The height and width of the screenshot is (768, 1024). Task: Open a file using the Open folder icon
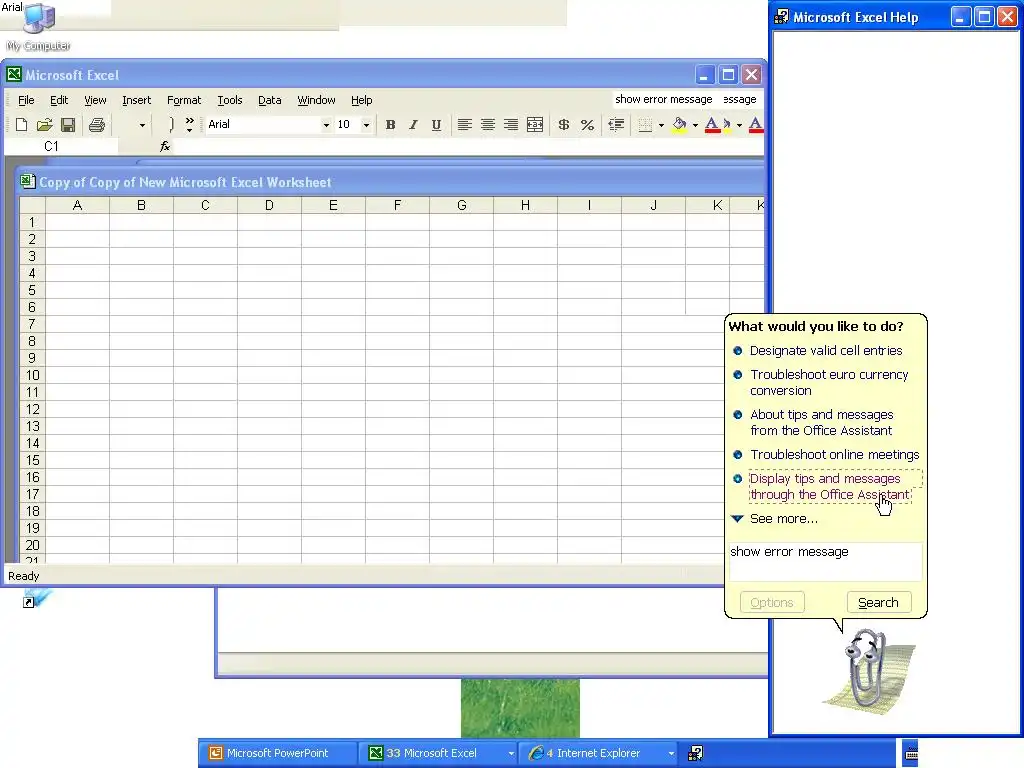(x=44, y=124)
